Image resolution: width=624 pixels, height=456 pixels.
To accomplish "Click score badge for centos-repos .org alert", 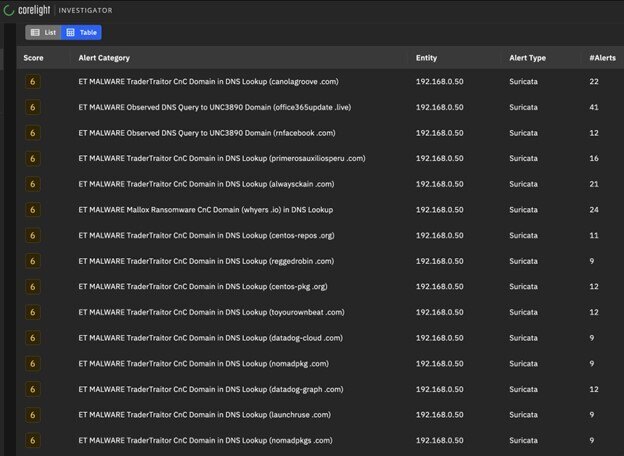I will click(33, 235).
